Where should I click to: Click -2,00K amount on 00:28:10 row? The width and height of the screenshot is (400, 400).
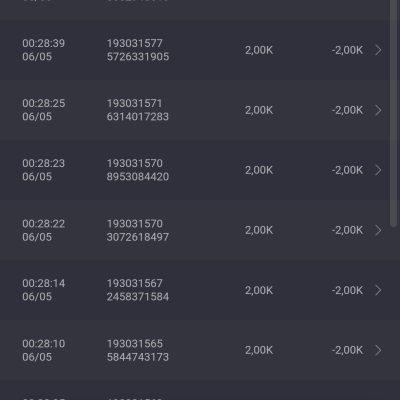347,350
